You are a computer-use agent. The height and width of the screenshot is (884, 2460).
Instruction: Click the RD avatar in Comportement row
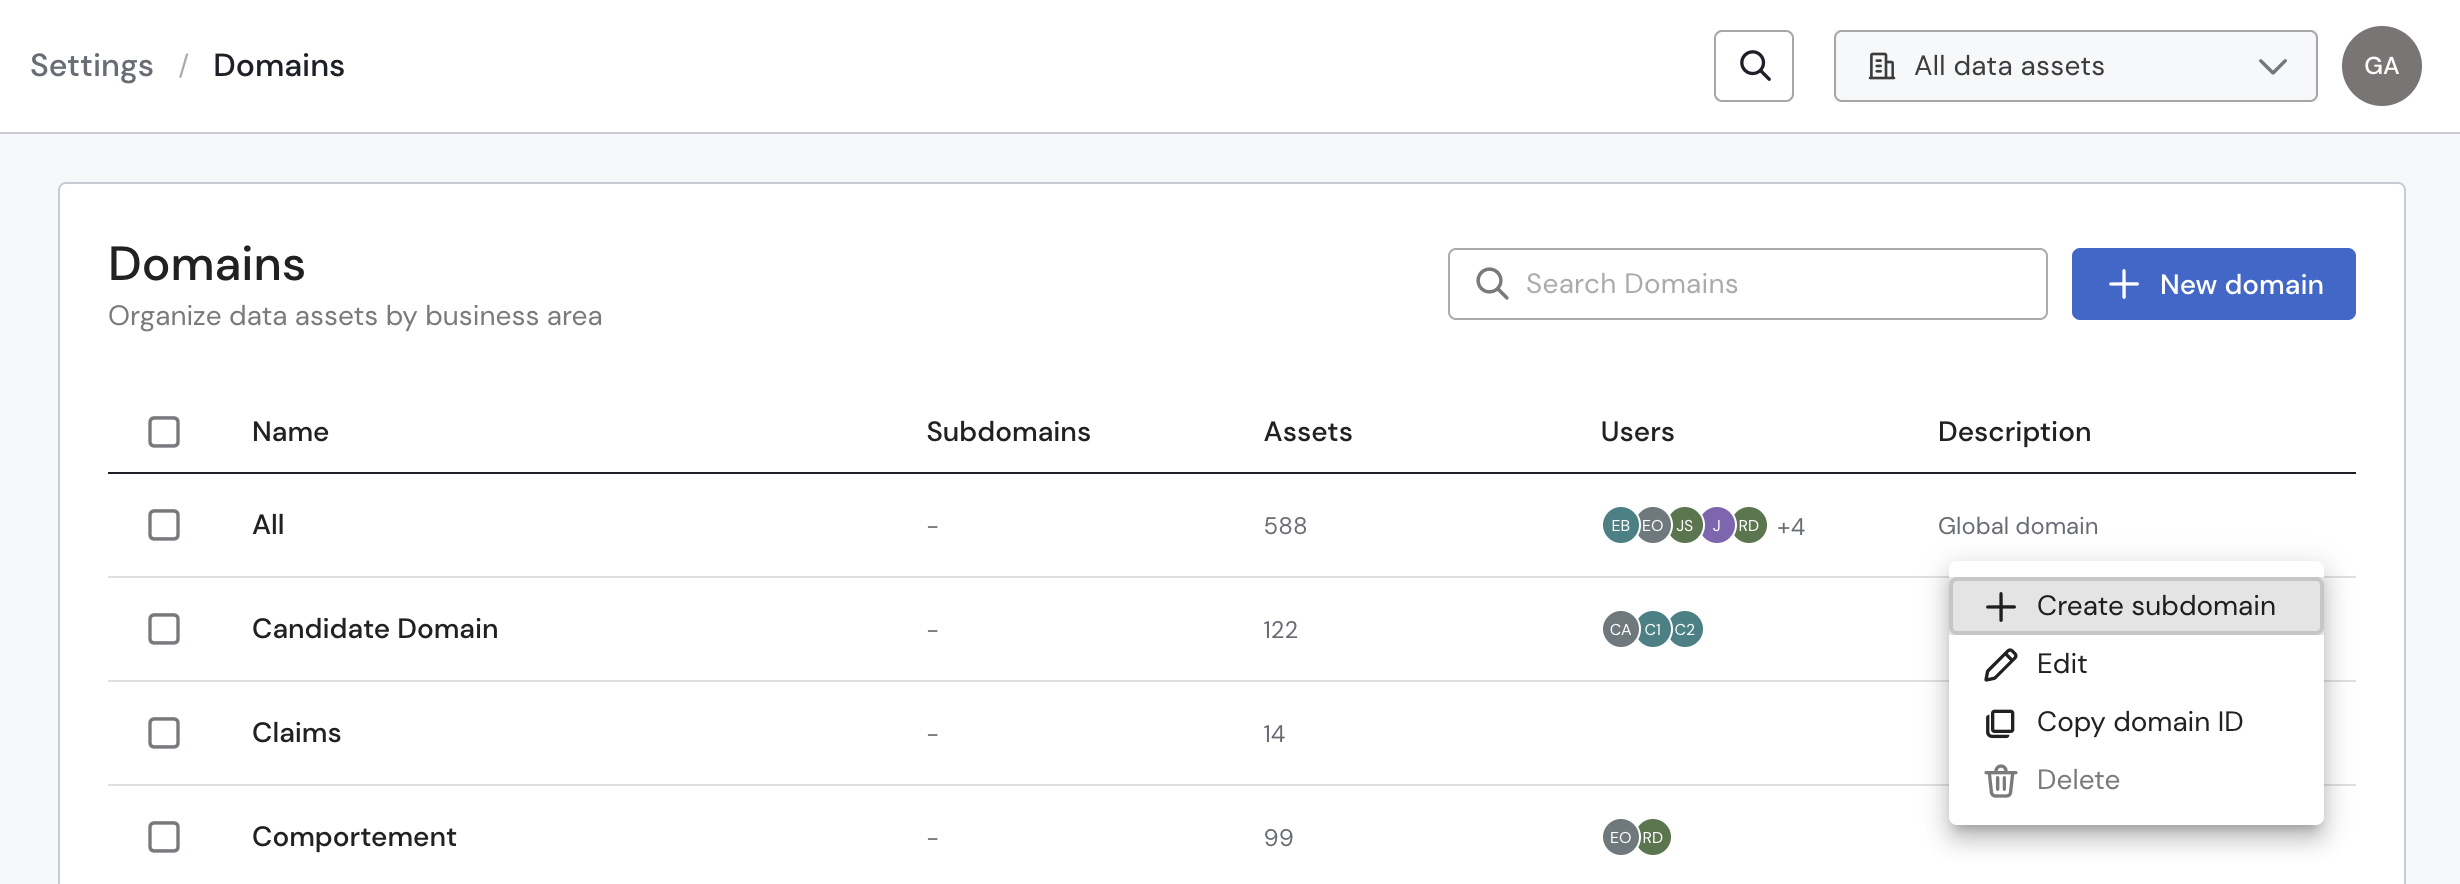pos(1653,837)
